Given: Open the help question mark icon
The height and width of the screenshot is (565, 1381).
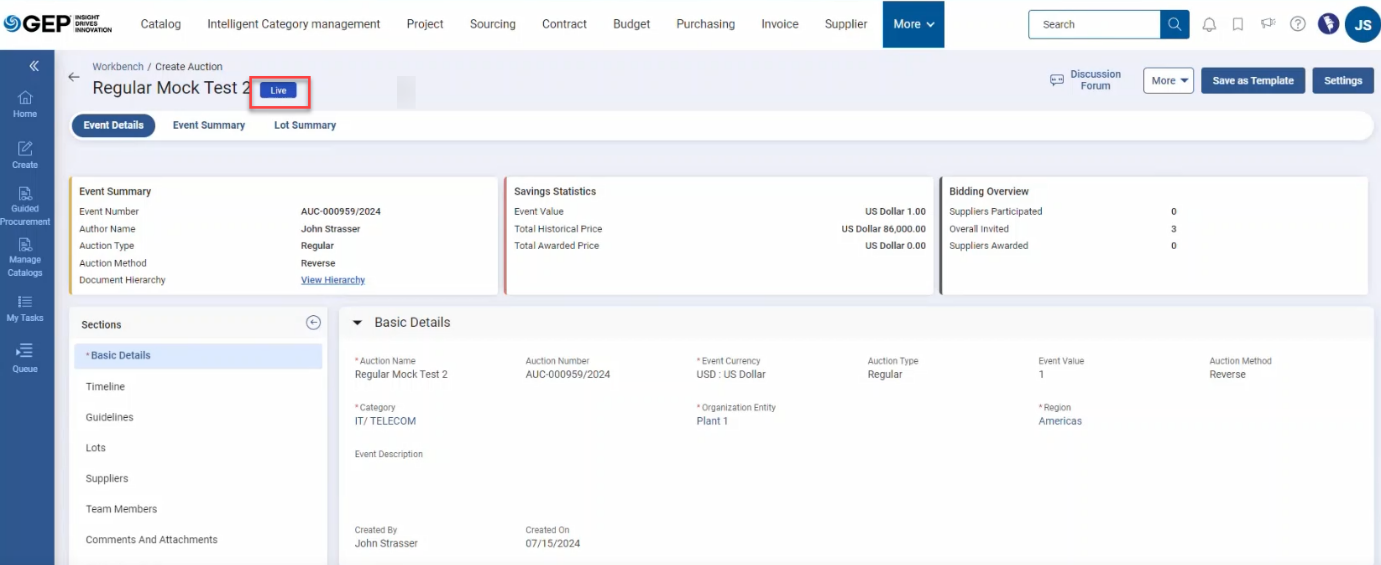Looking at the screenshot, I should click(1297, 24).
